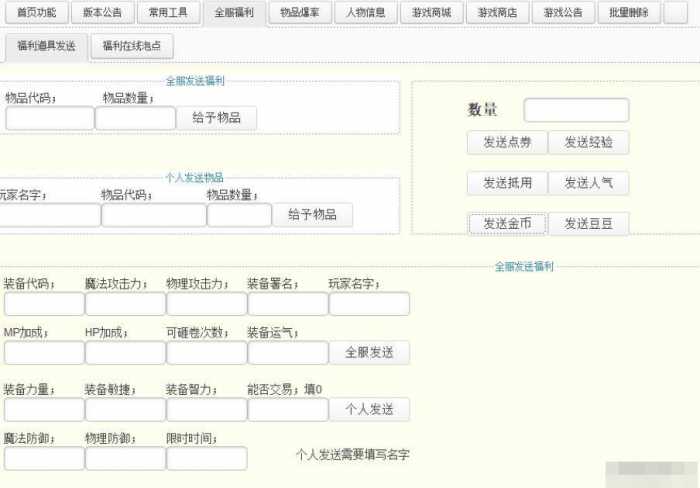Click the 发送金币 button
The width and height of the screenshot is (700, 488).
tap(507, 224)
